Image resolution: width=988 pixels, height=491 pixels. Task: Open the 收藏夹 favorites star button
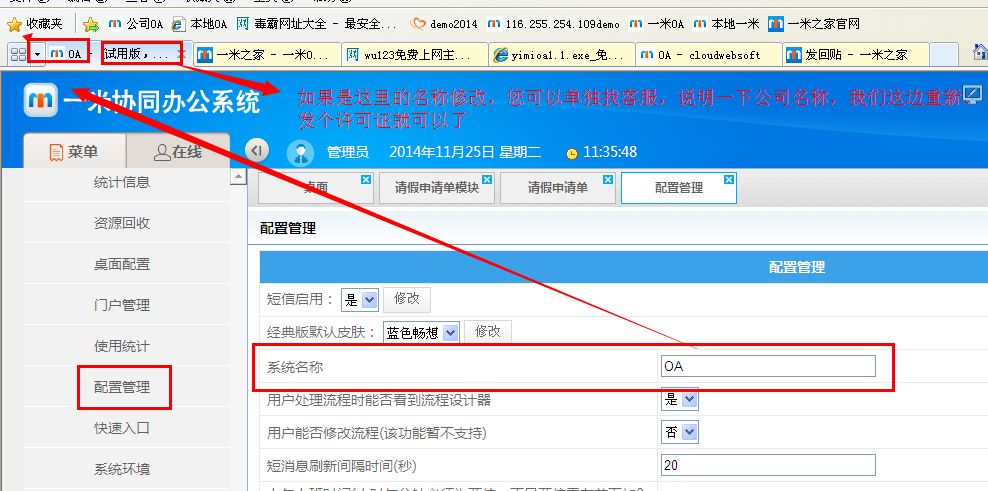coord(35,25)
